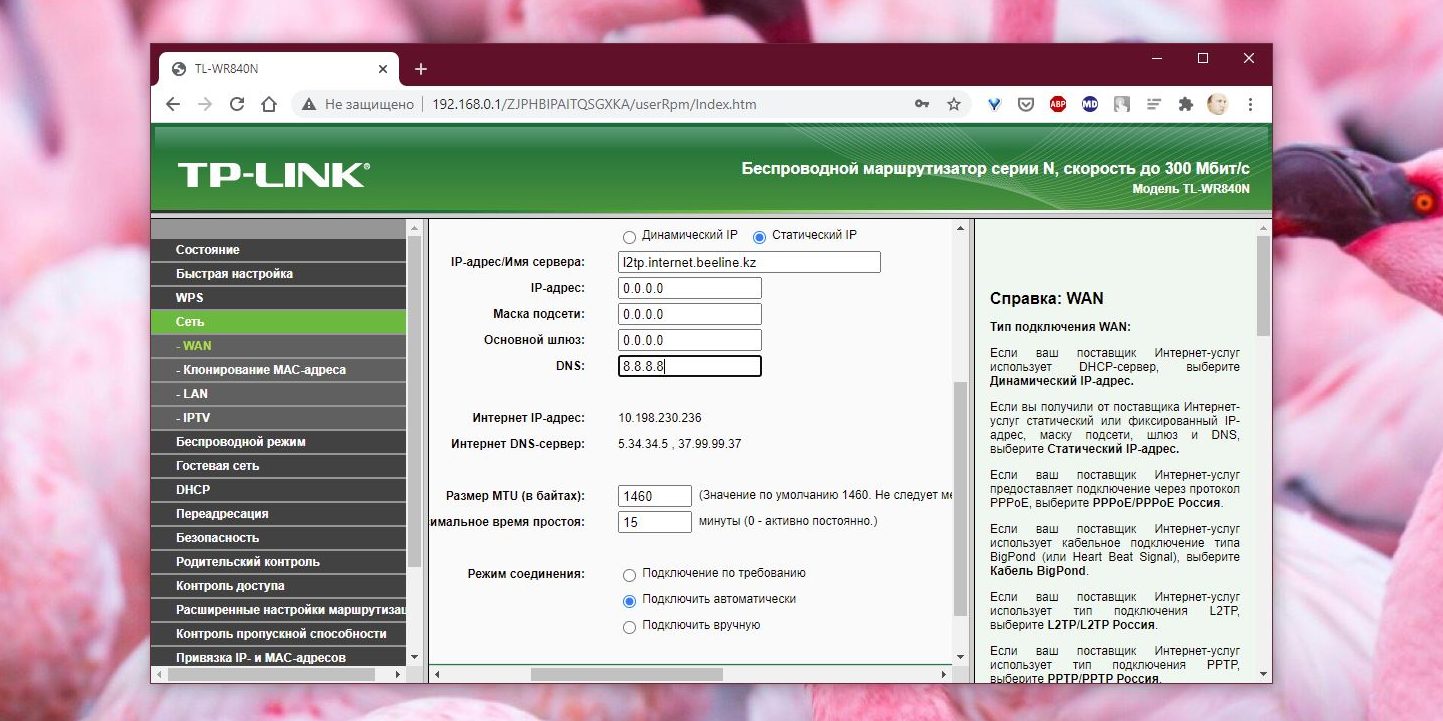
Task: Click the idle time field 15
Action: 655,522
